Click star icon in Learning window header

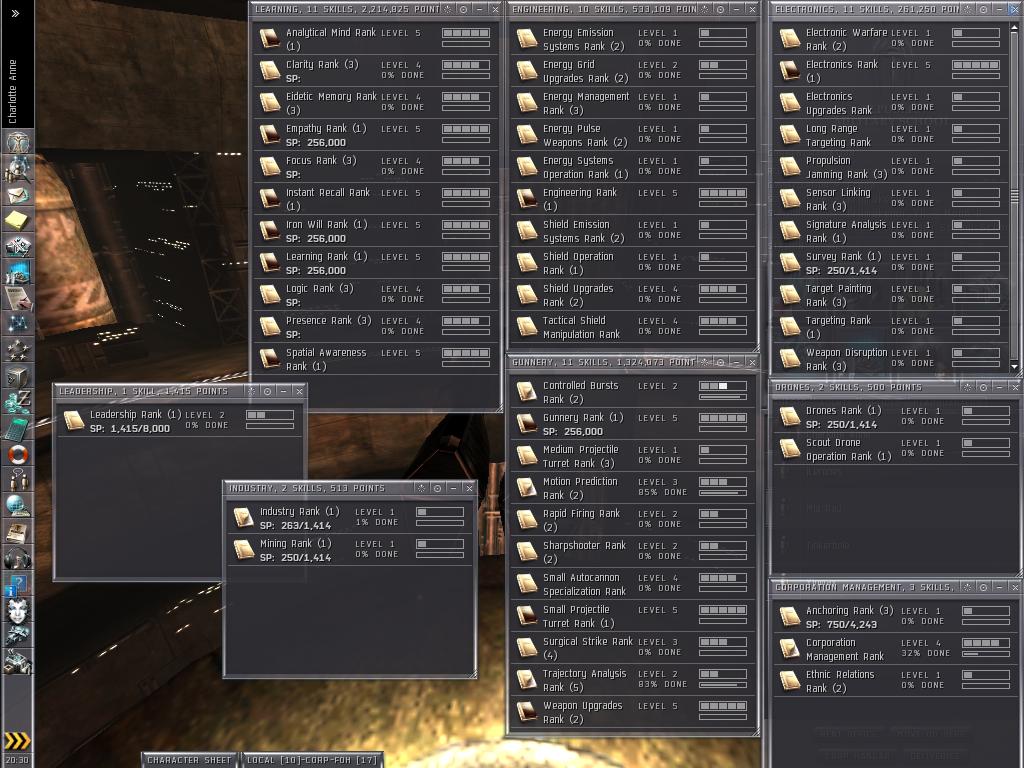[448, 9]
